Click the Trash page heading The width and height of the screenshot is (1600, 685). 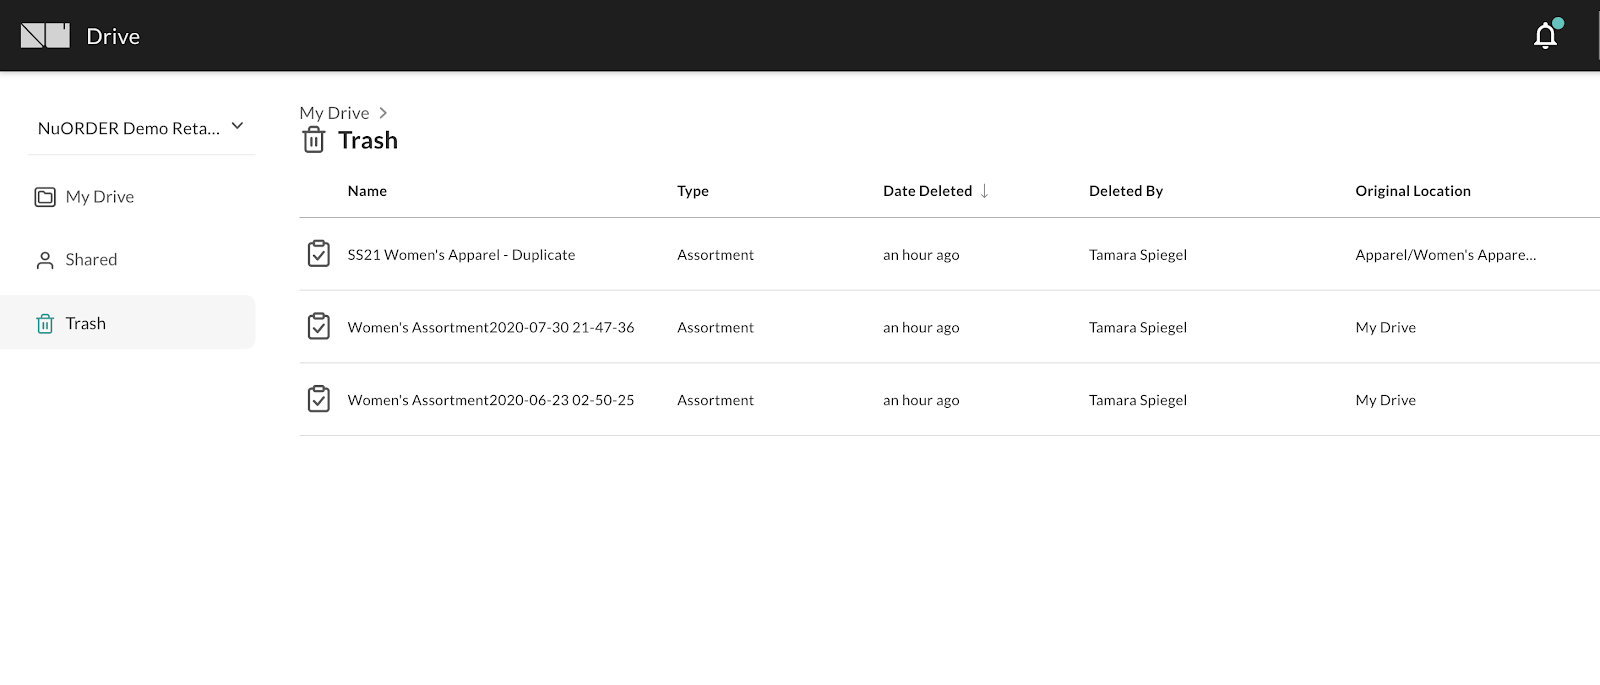click(x=368, y=140)
